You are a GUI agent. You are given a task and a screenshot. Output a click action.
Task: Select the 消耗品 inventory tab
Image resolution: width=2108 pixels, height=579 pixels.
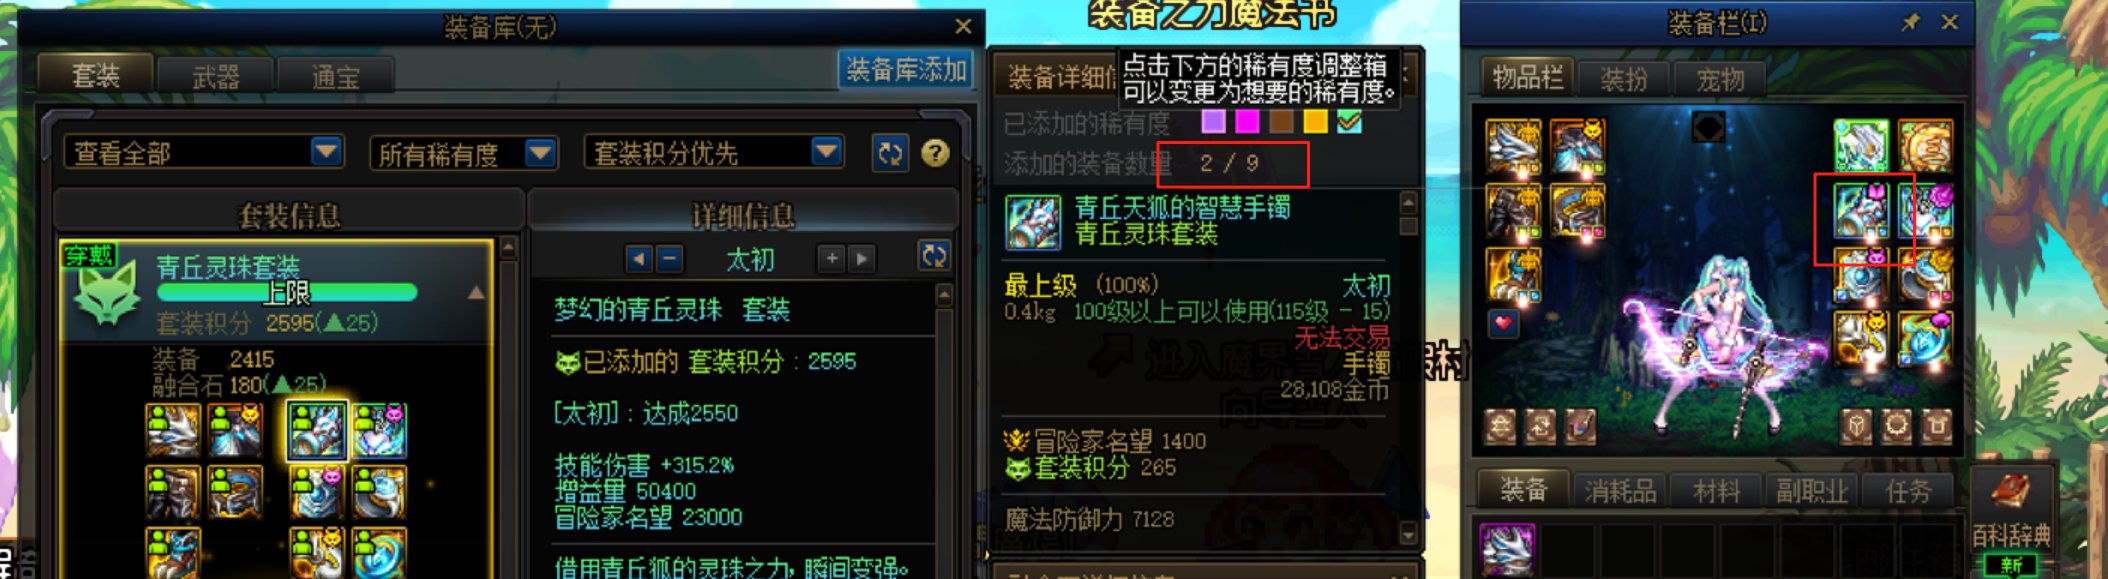click(1620, 491)
